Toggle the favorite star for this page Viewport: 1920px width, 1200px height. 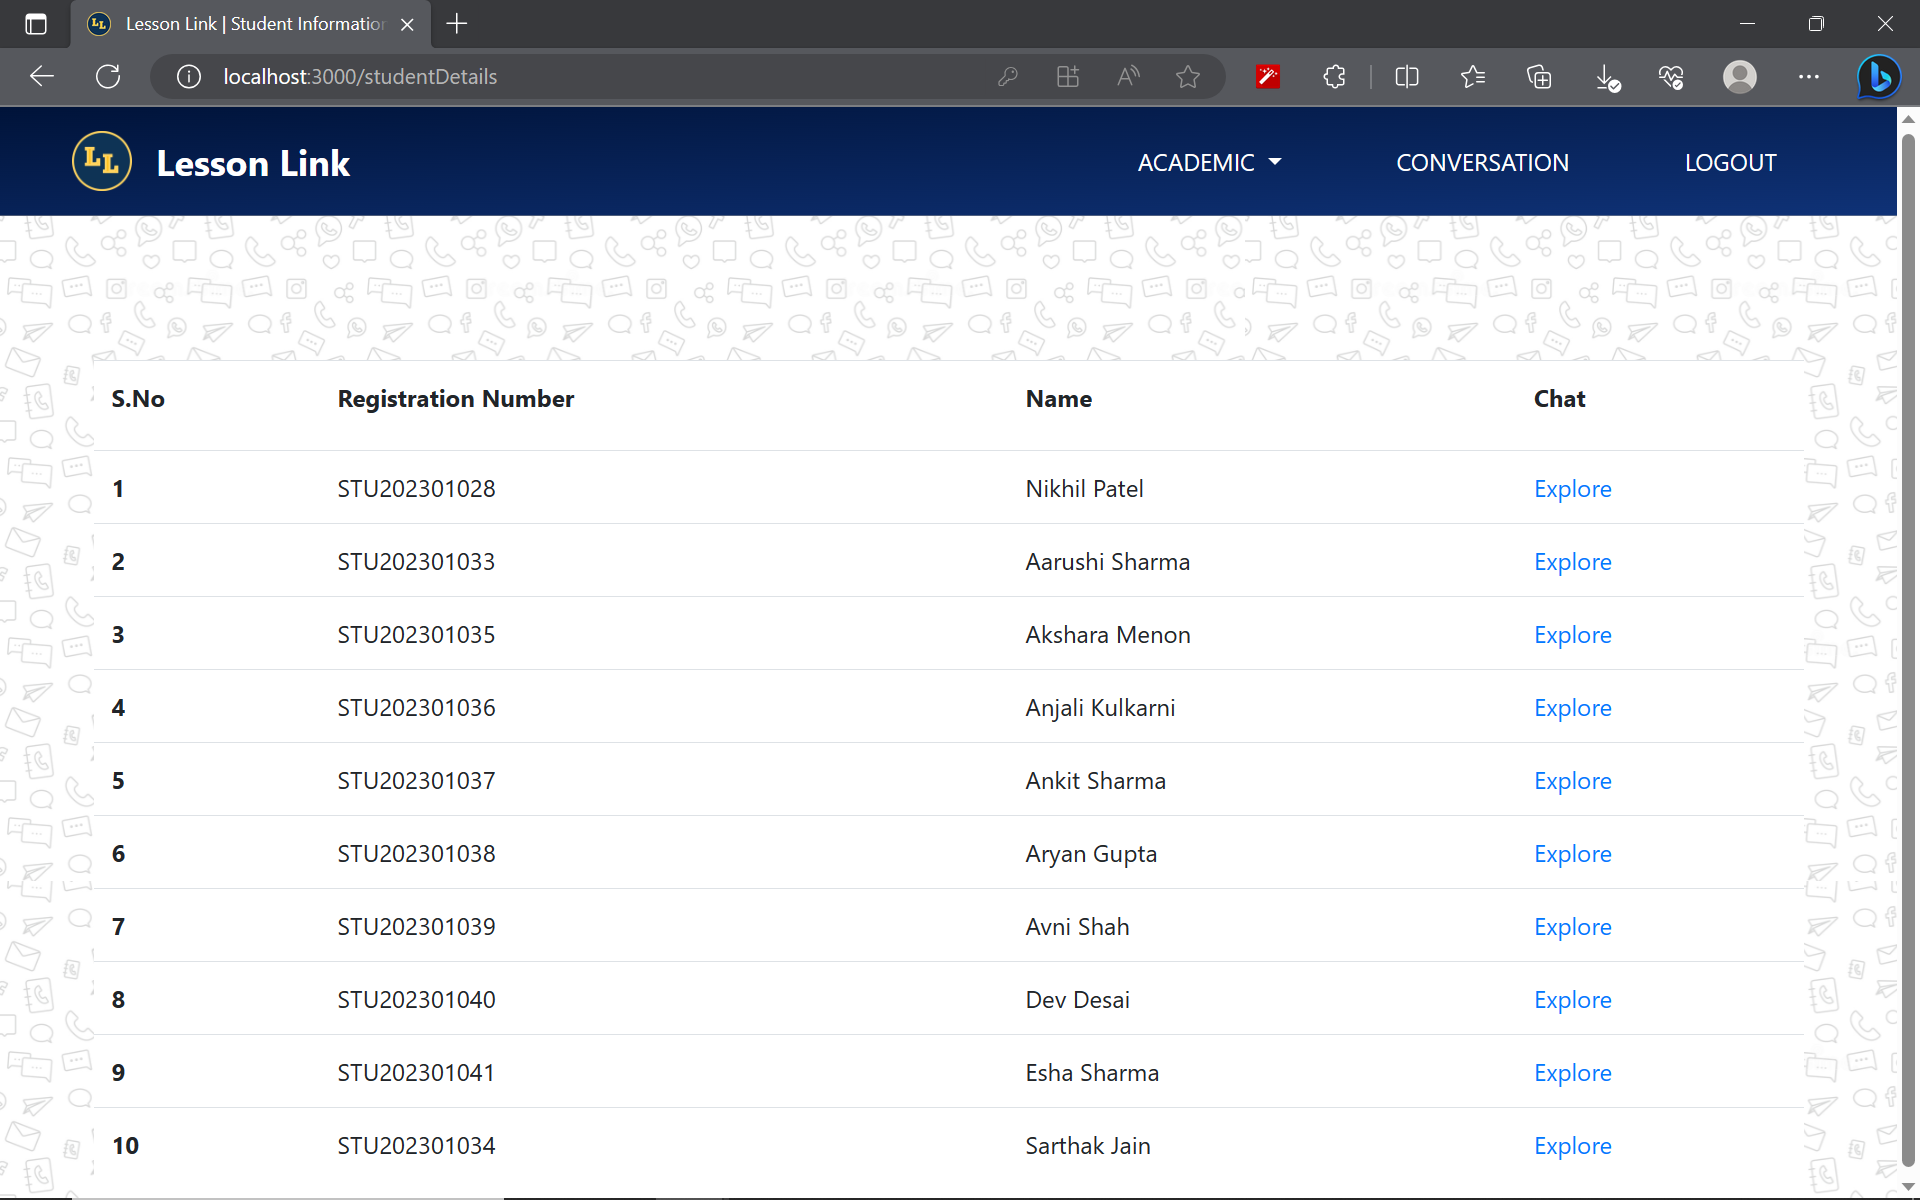1188,76
